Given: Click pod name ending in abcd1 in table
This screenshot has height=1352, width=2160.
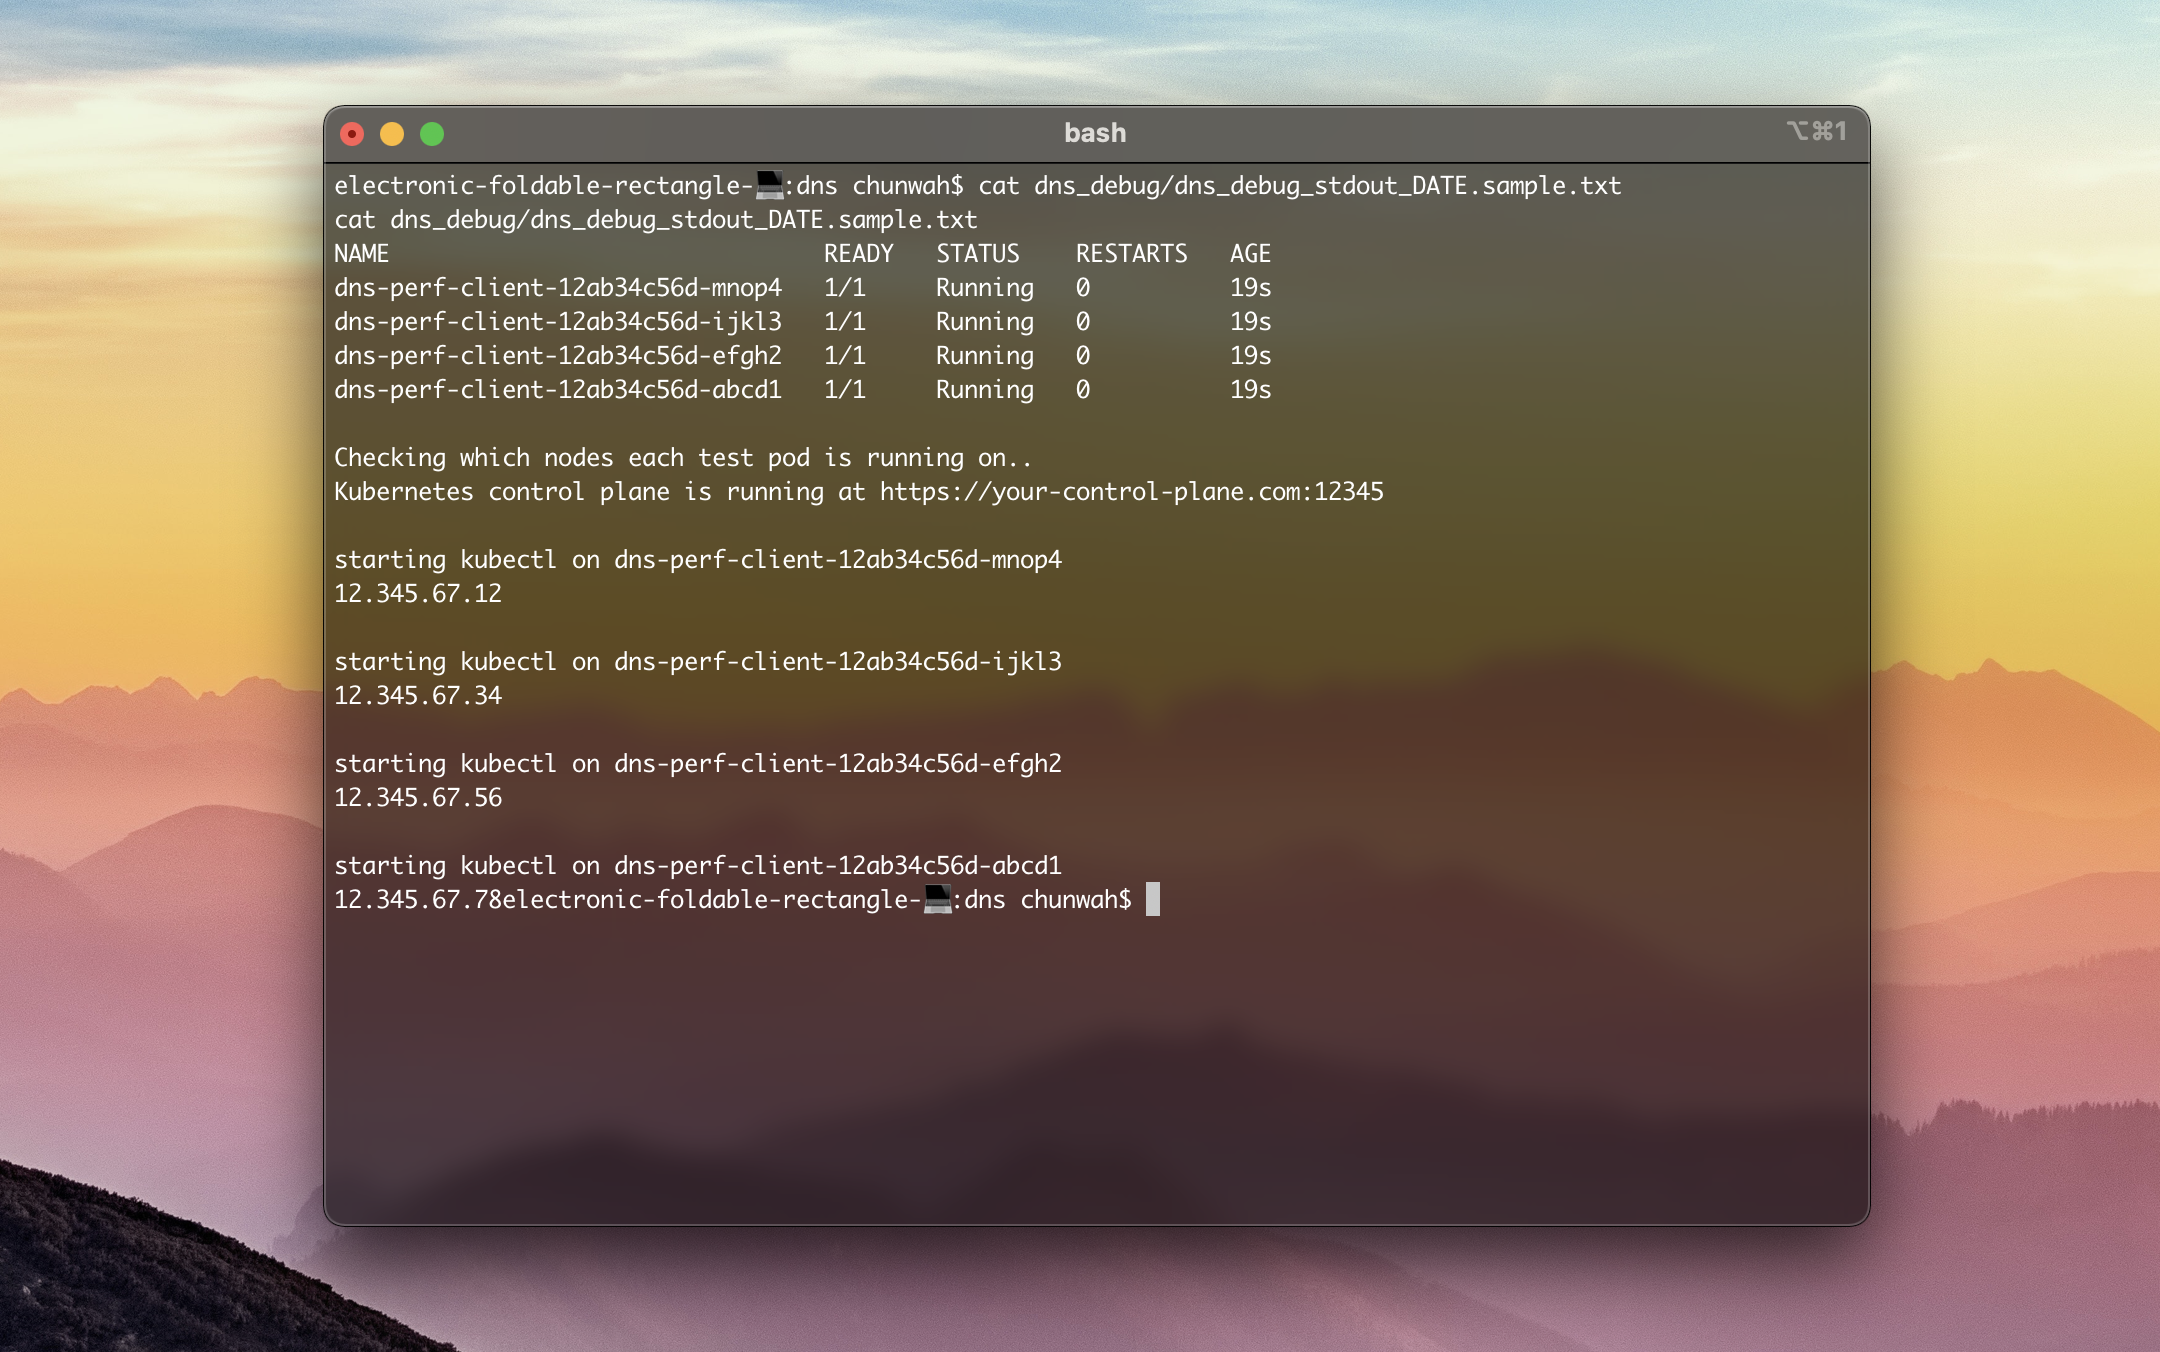Looking at the screenshot, I should pyautogui.click(x=557, y=389).
